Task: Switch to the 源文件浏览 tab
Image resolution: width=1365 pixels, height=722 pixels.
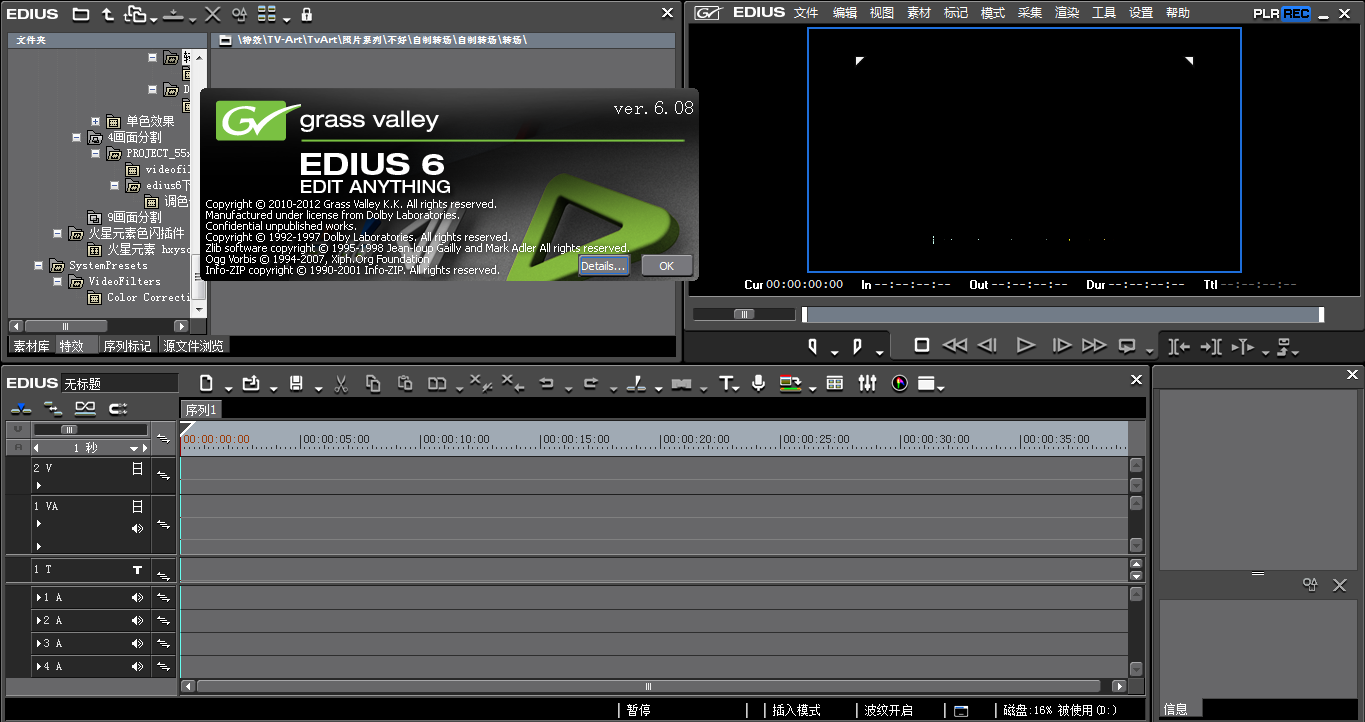Action: coord(194,346)
